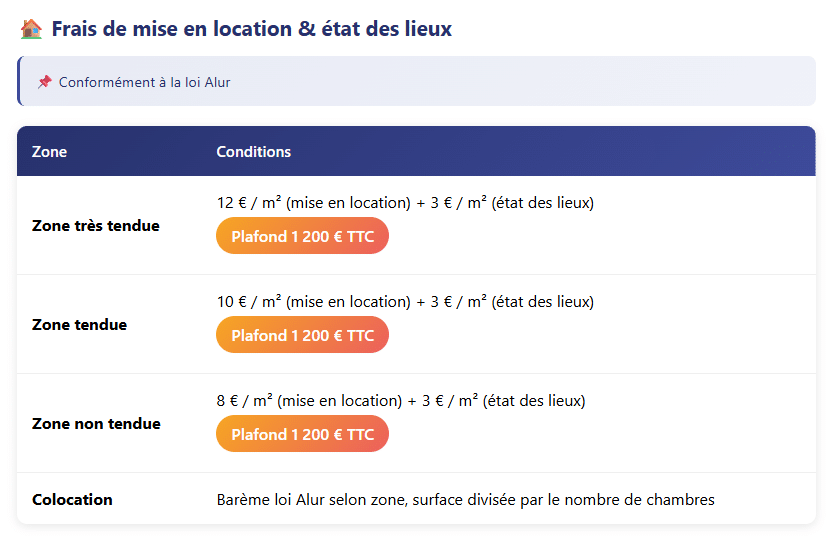Click the 10 € / m² rate text
This screenshot has width=833, height=547.
click(249, 302)
